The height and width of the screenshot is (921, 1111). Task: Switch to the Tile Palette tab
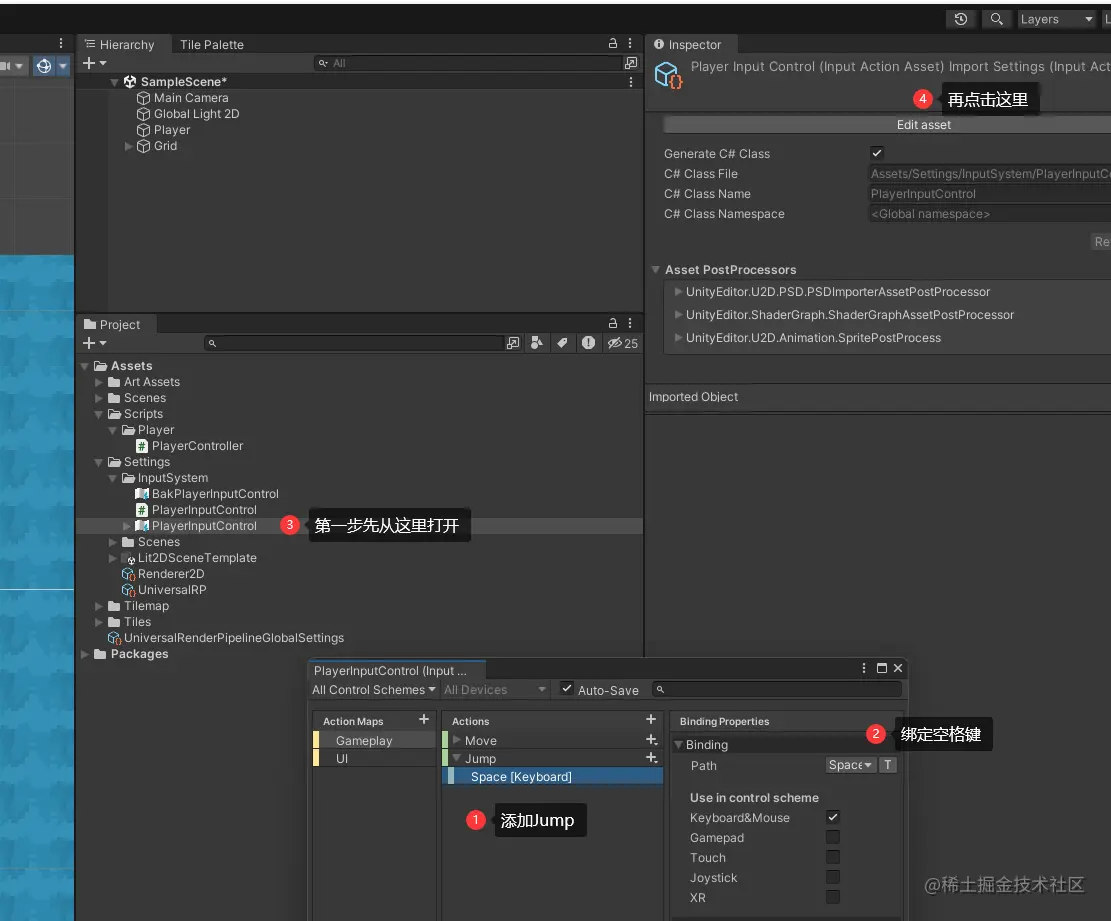pyautogui.click(x=211, y=45)
